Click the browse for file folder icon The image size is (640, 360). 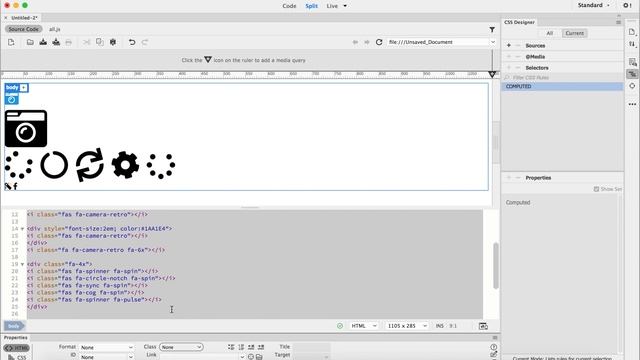[x=259, y=357]
